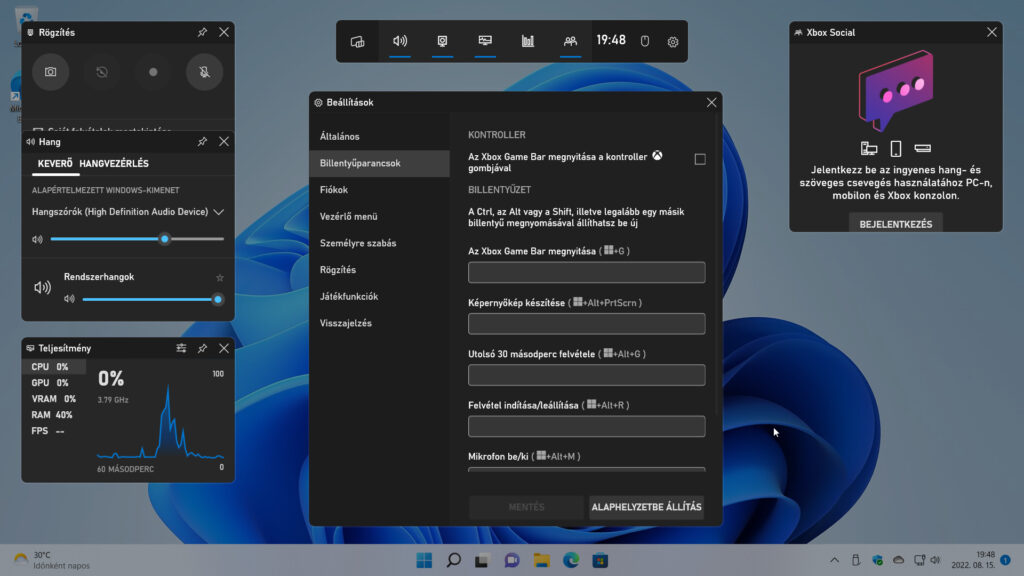The height and width of the screenshot is (576, 1024).
Task: Select the CPU metric in Teljesítmény
Action: [x=54, y=367]
